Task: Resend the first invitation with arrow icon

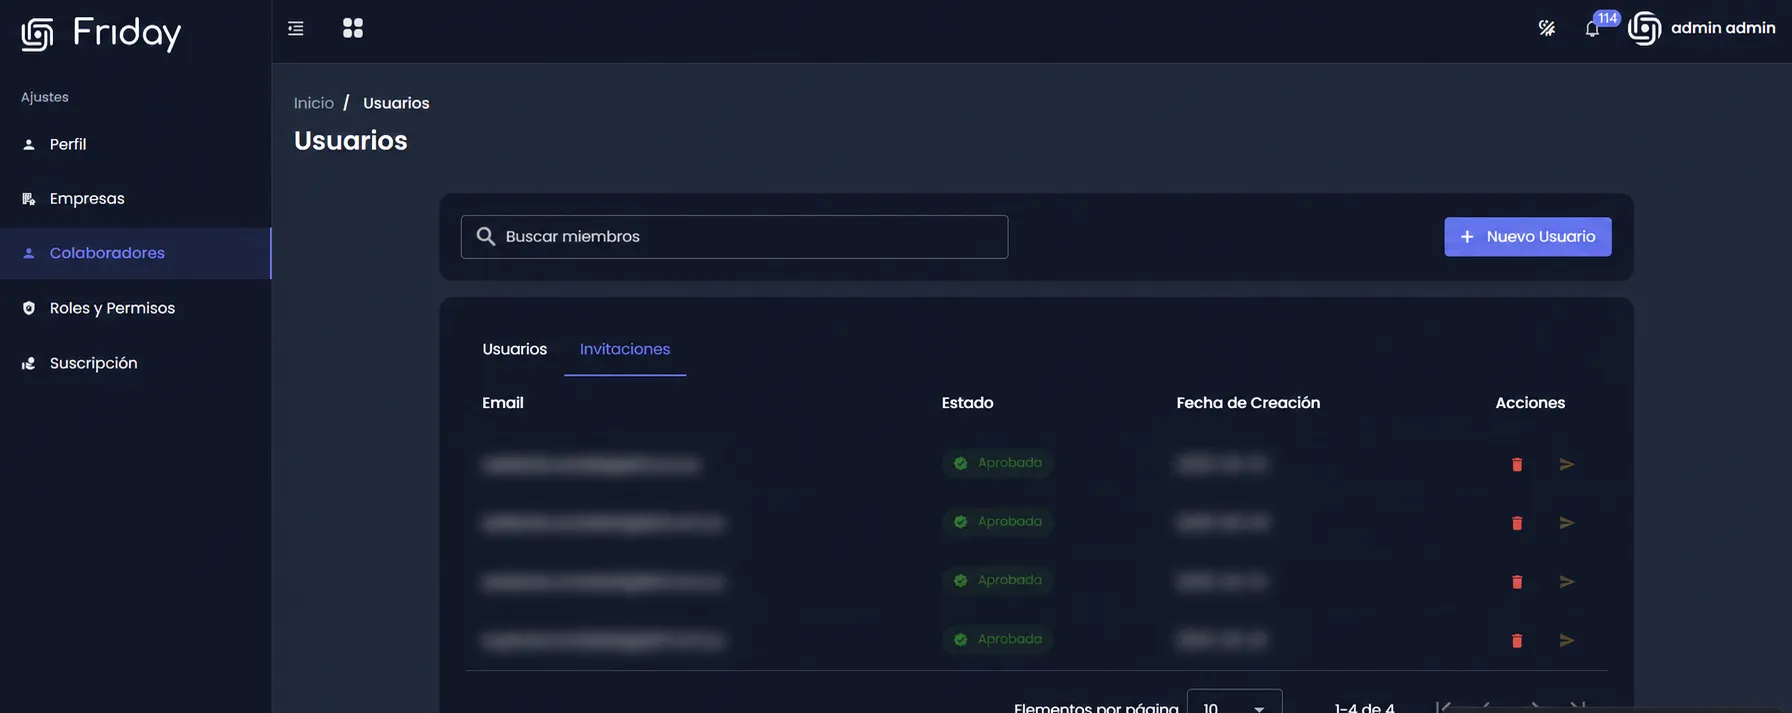Action: (1567, 464)
